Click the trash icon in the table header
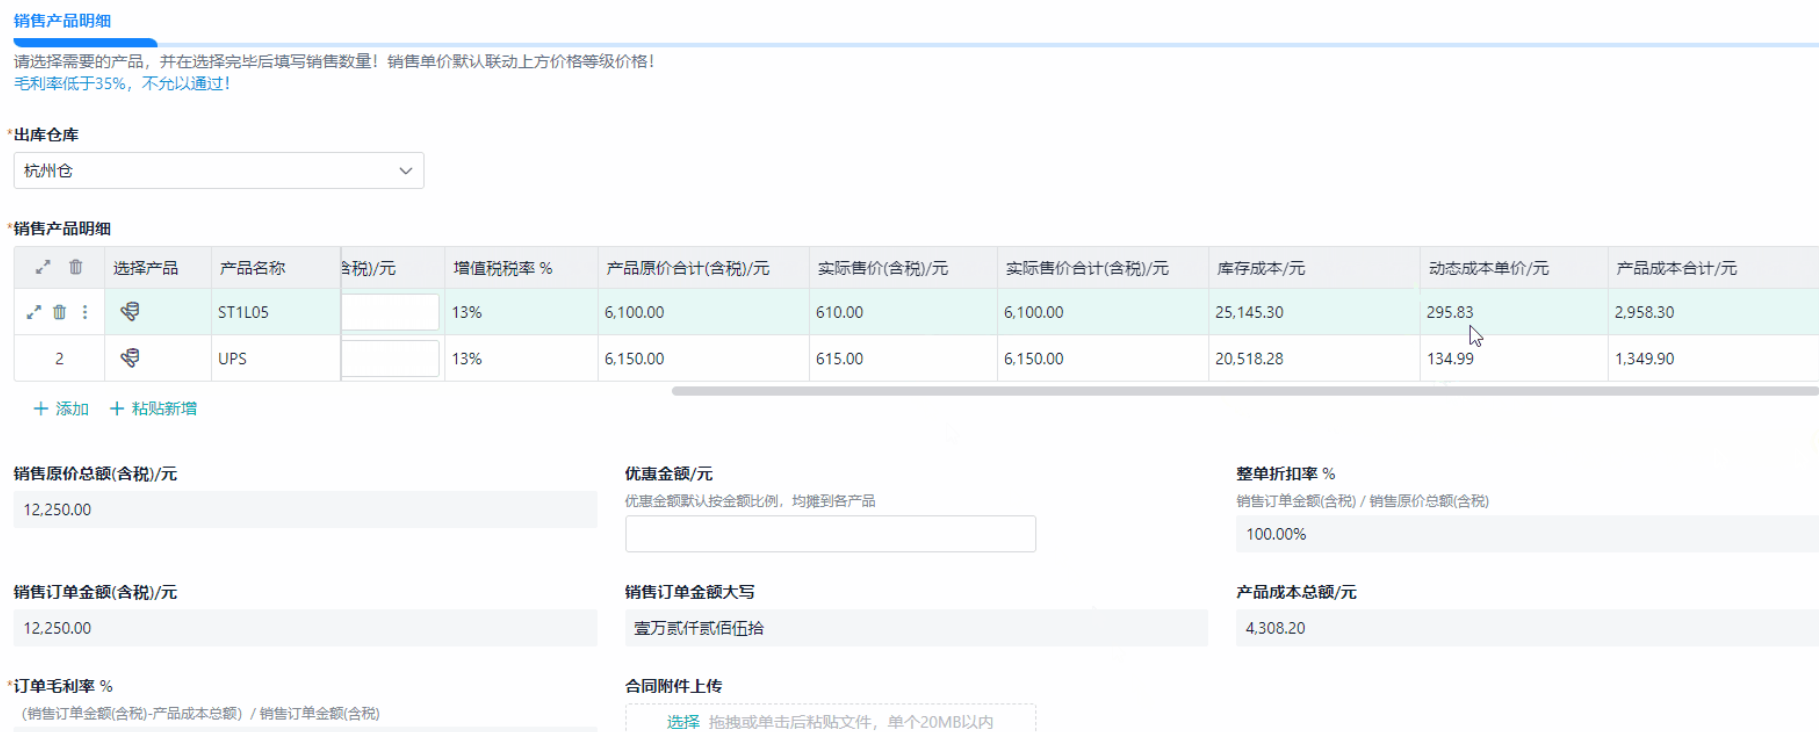The height and width of the screenshot is (732, 1819). (76, 267)
